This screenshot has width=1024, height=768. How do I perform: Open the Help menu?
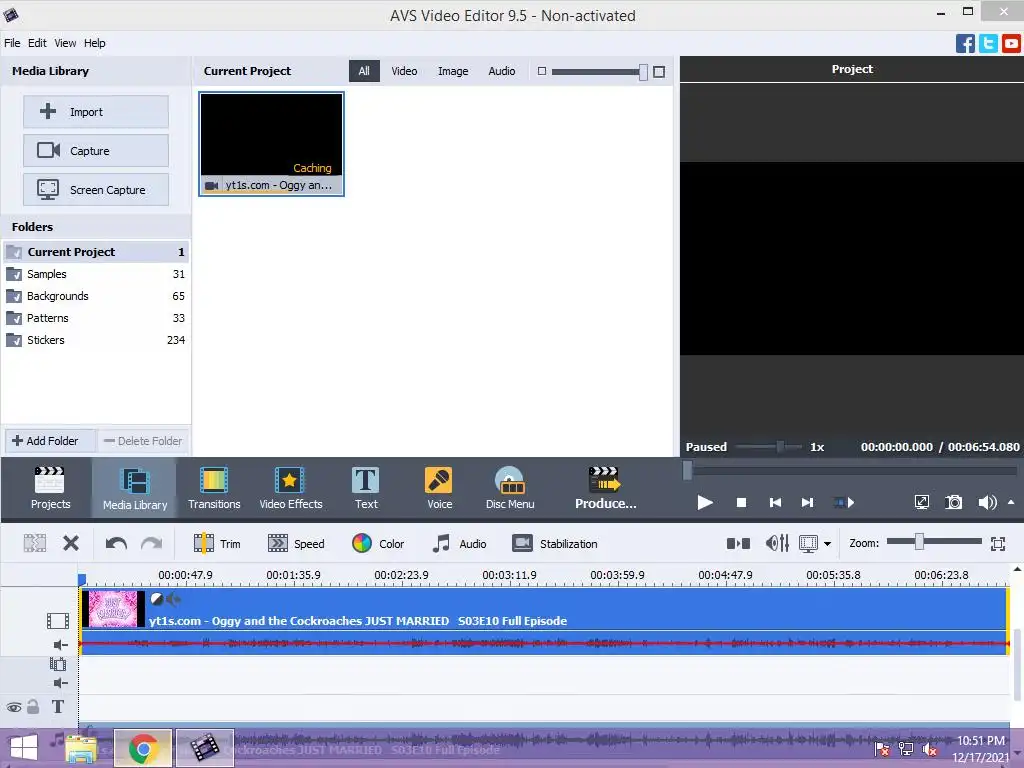click(x=94, y=43)
